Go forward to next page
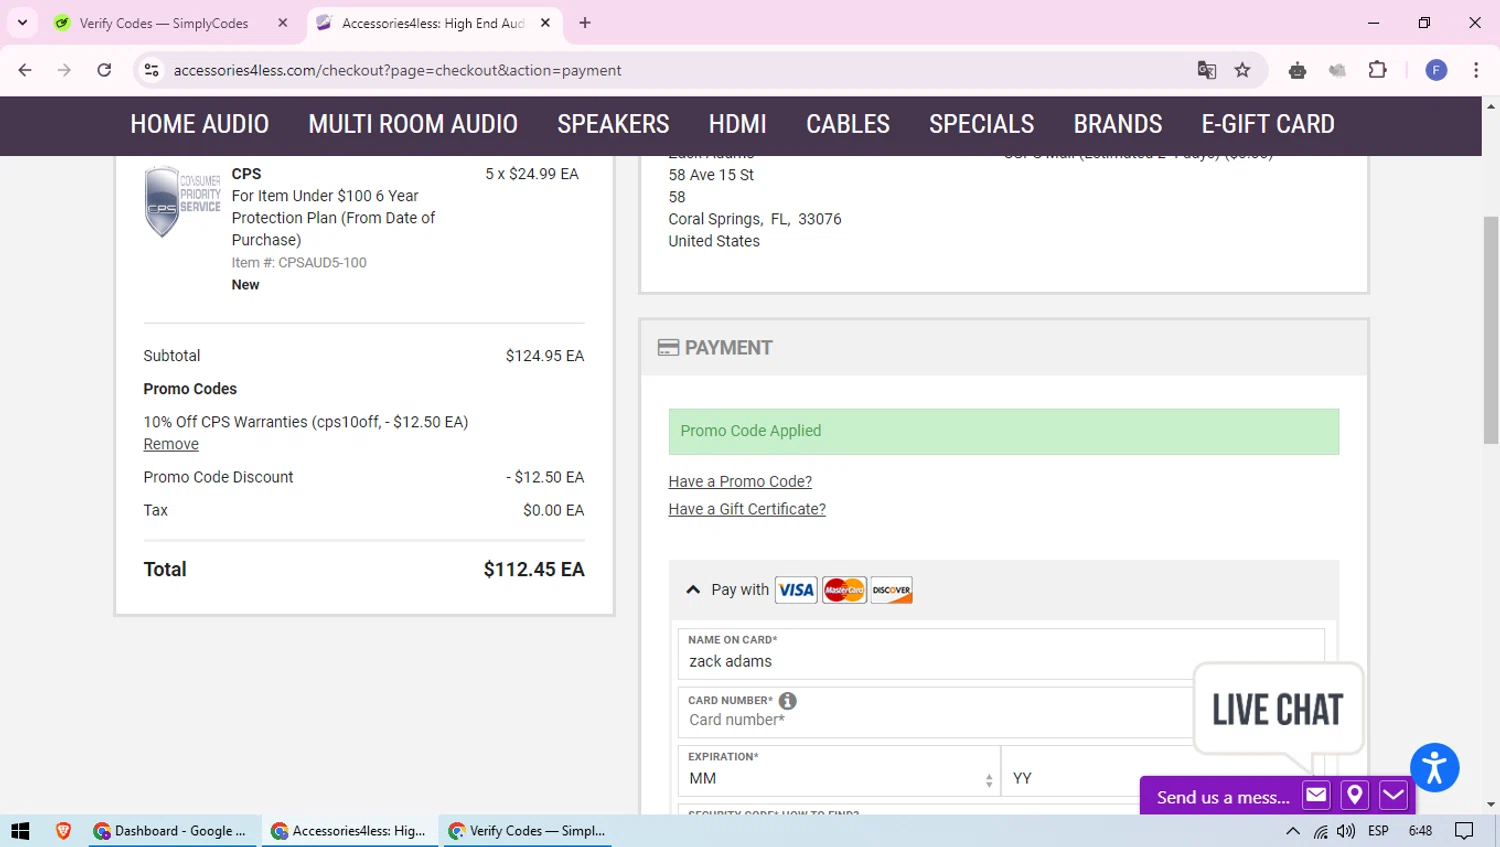The height and width of the screenshot is (847, 1500). click(64, 70)
